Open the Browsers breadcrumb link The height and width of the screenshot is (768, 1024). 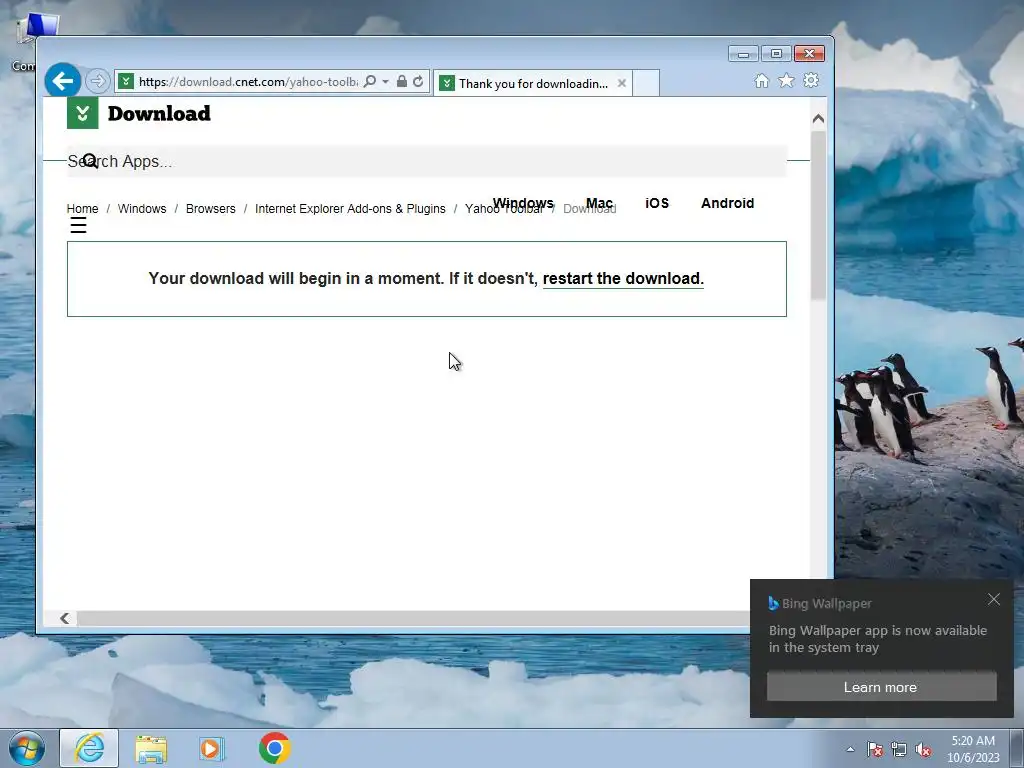(x=210, y=209)
